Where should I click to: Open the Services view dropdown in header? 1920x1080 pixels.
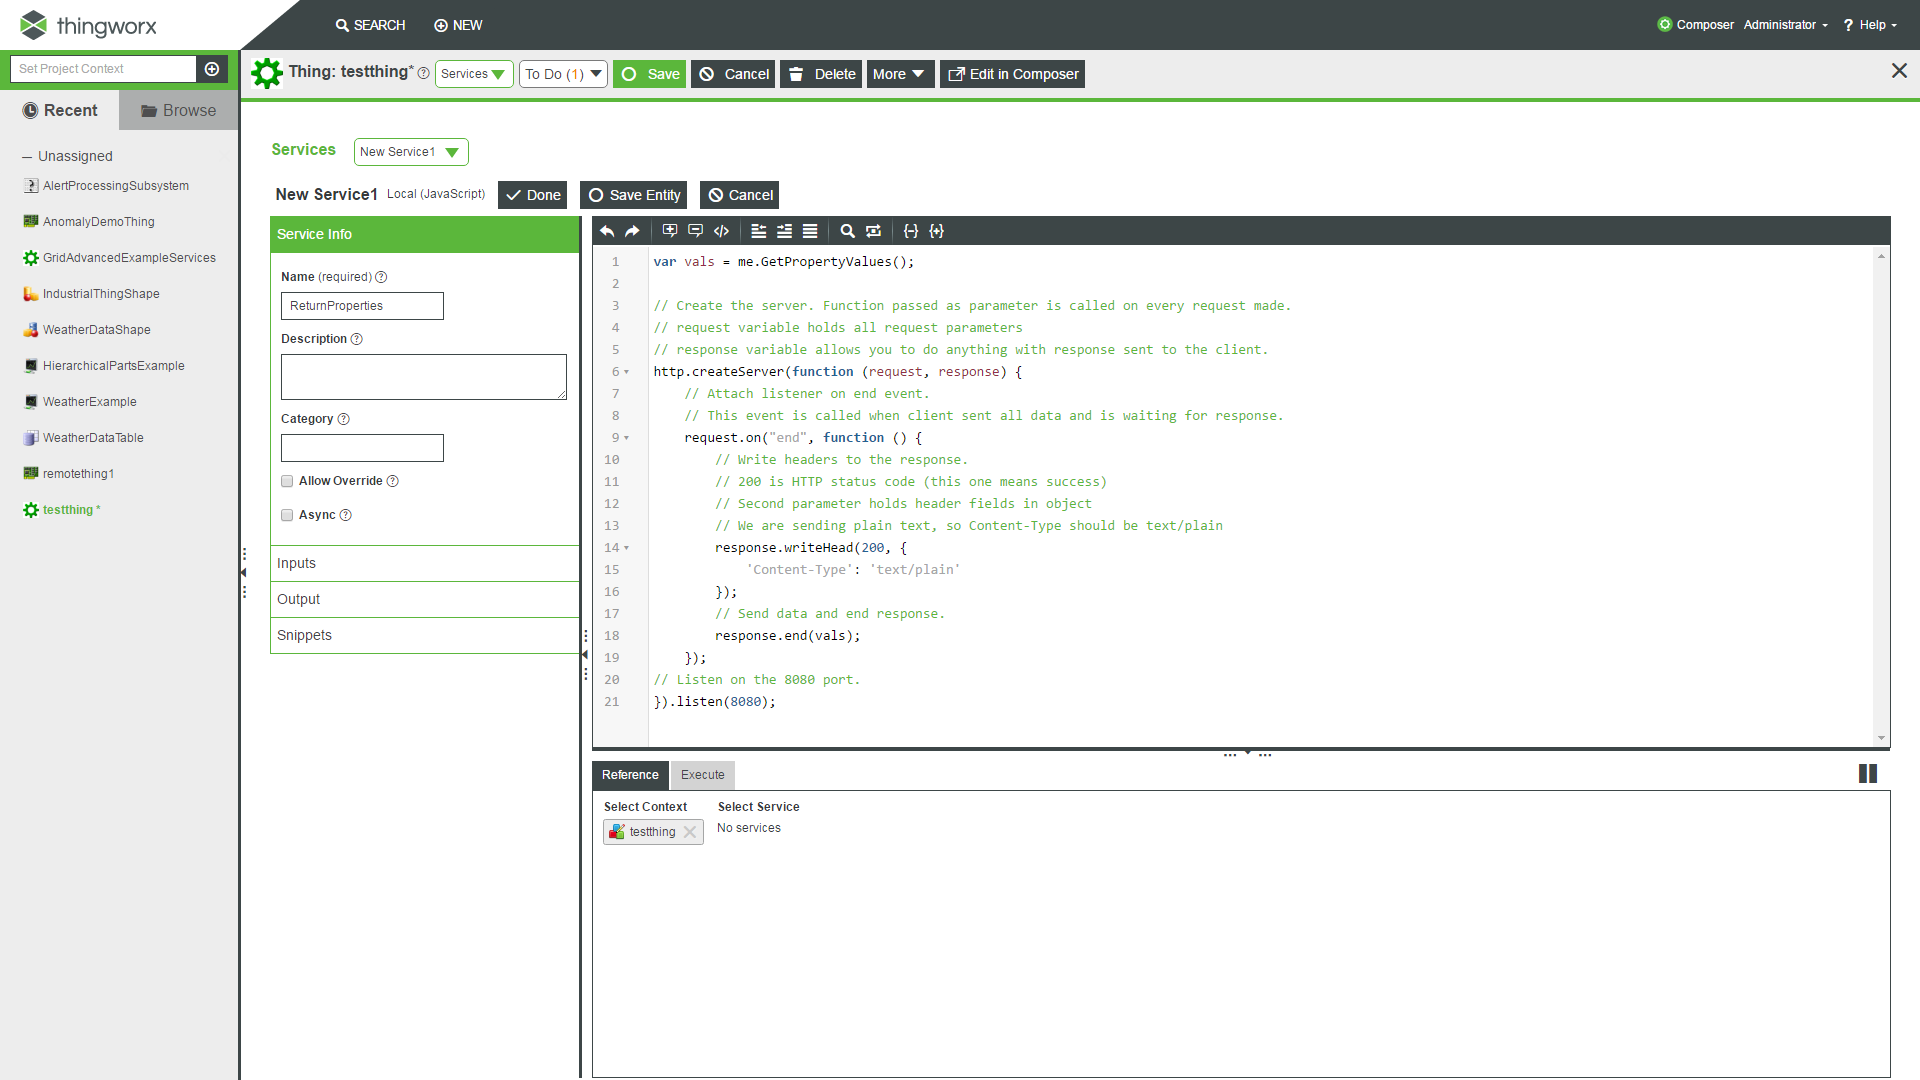click(x=474, y=74)
